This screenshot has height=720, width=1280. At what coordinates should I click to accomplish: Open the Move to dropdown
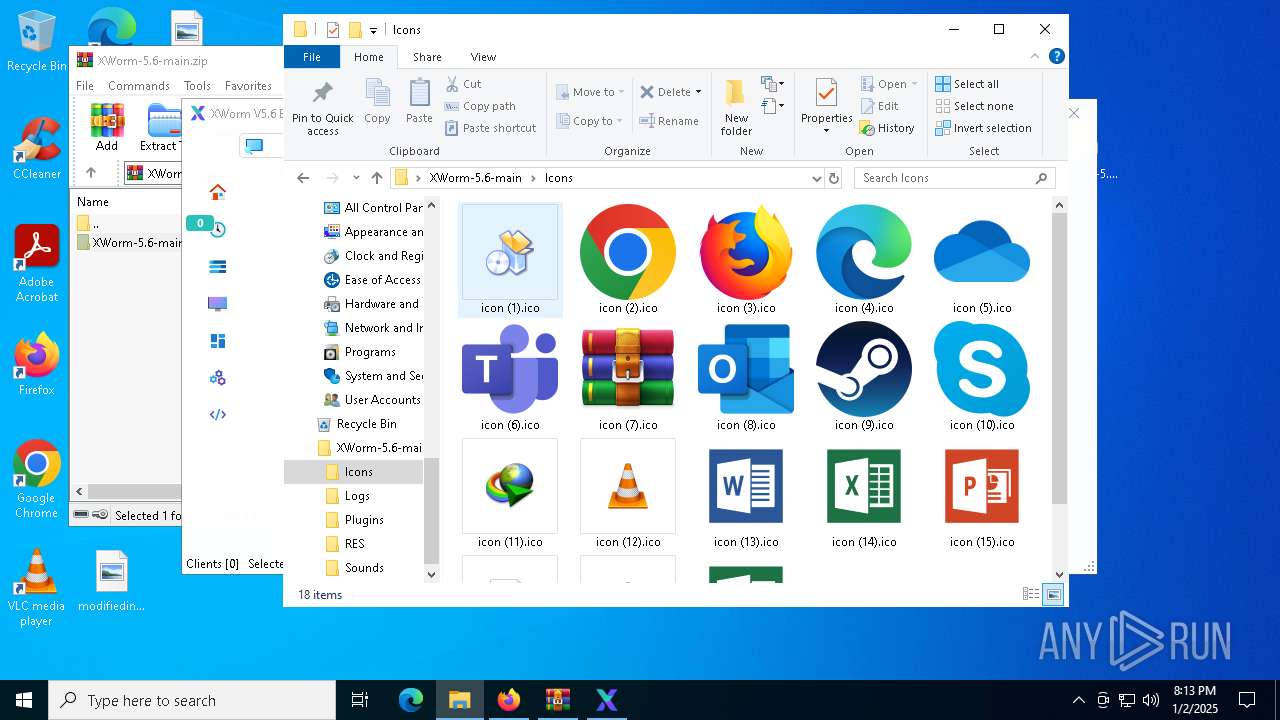pyautogui.click(x=590, y=92)
